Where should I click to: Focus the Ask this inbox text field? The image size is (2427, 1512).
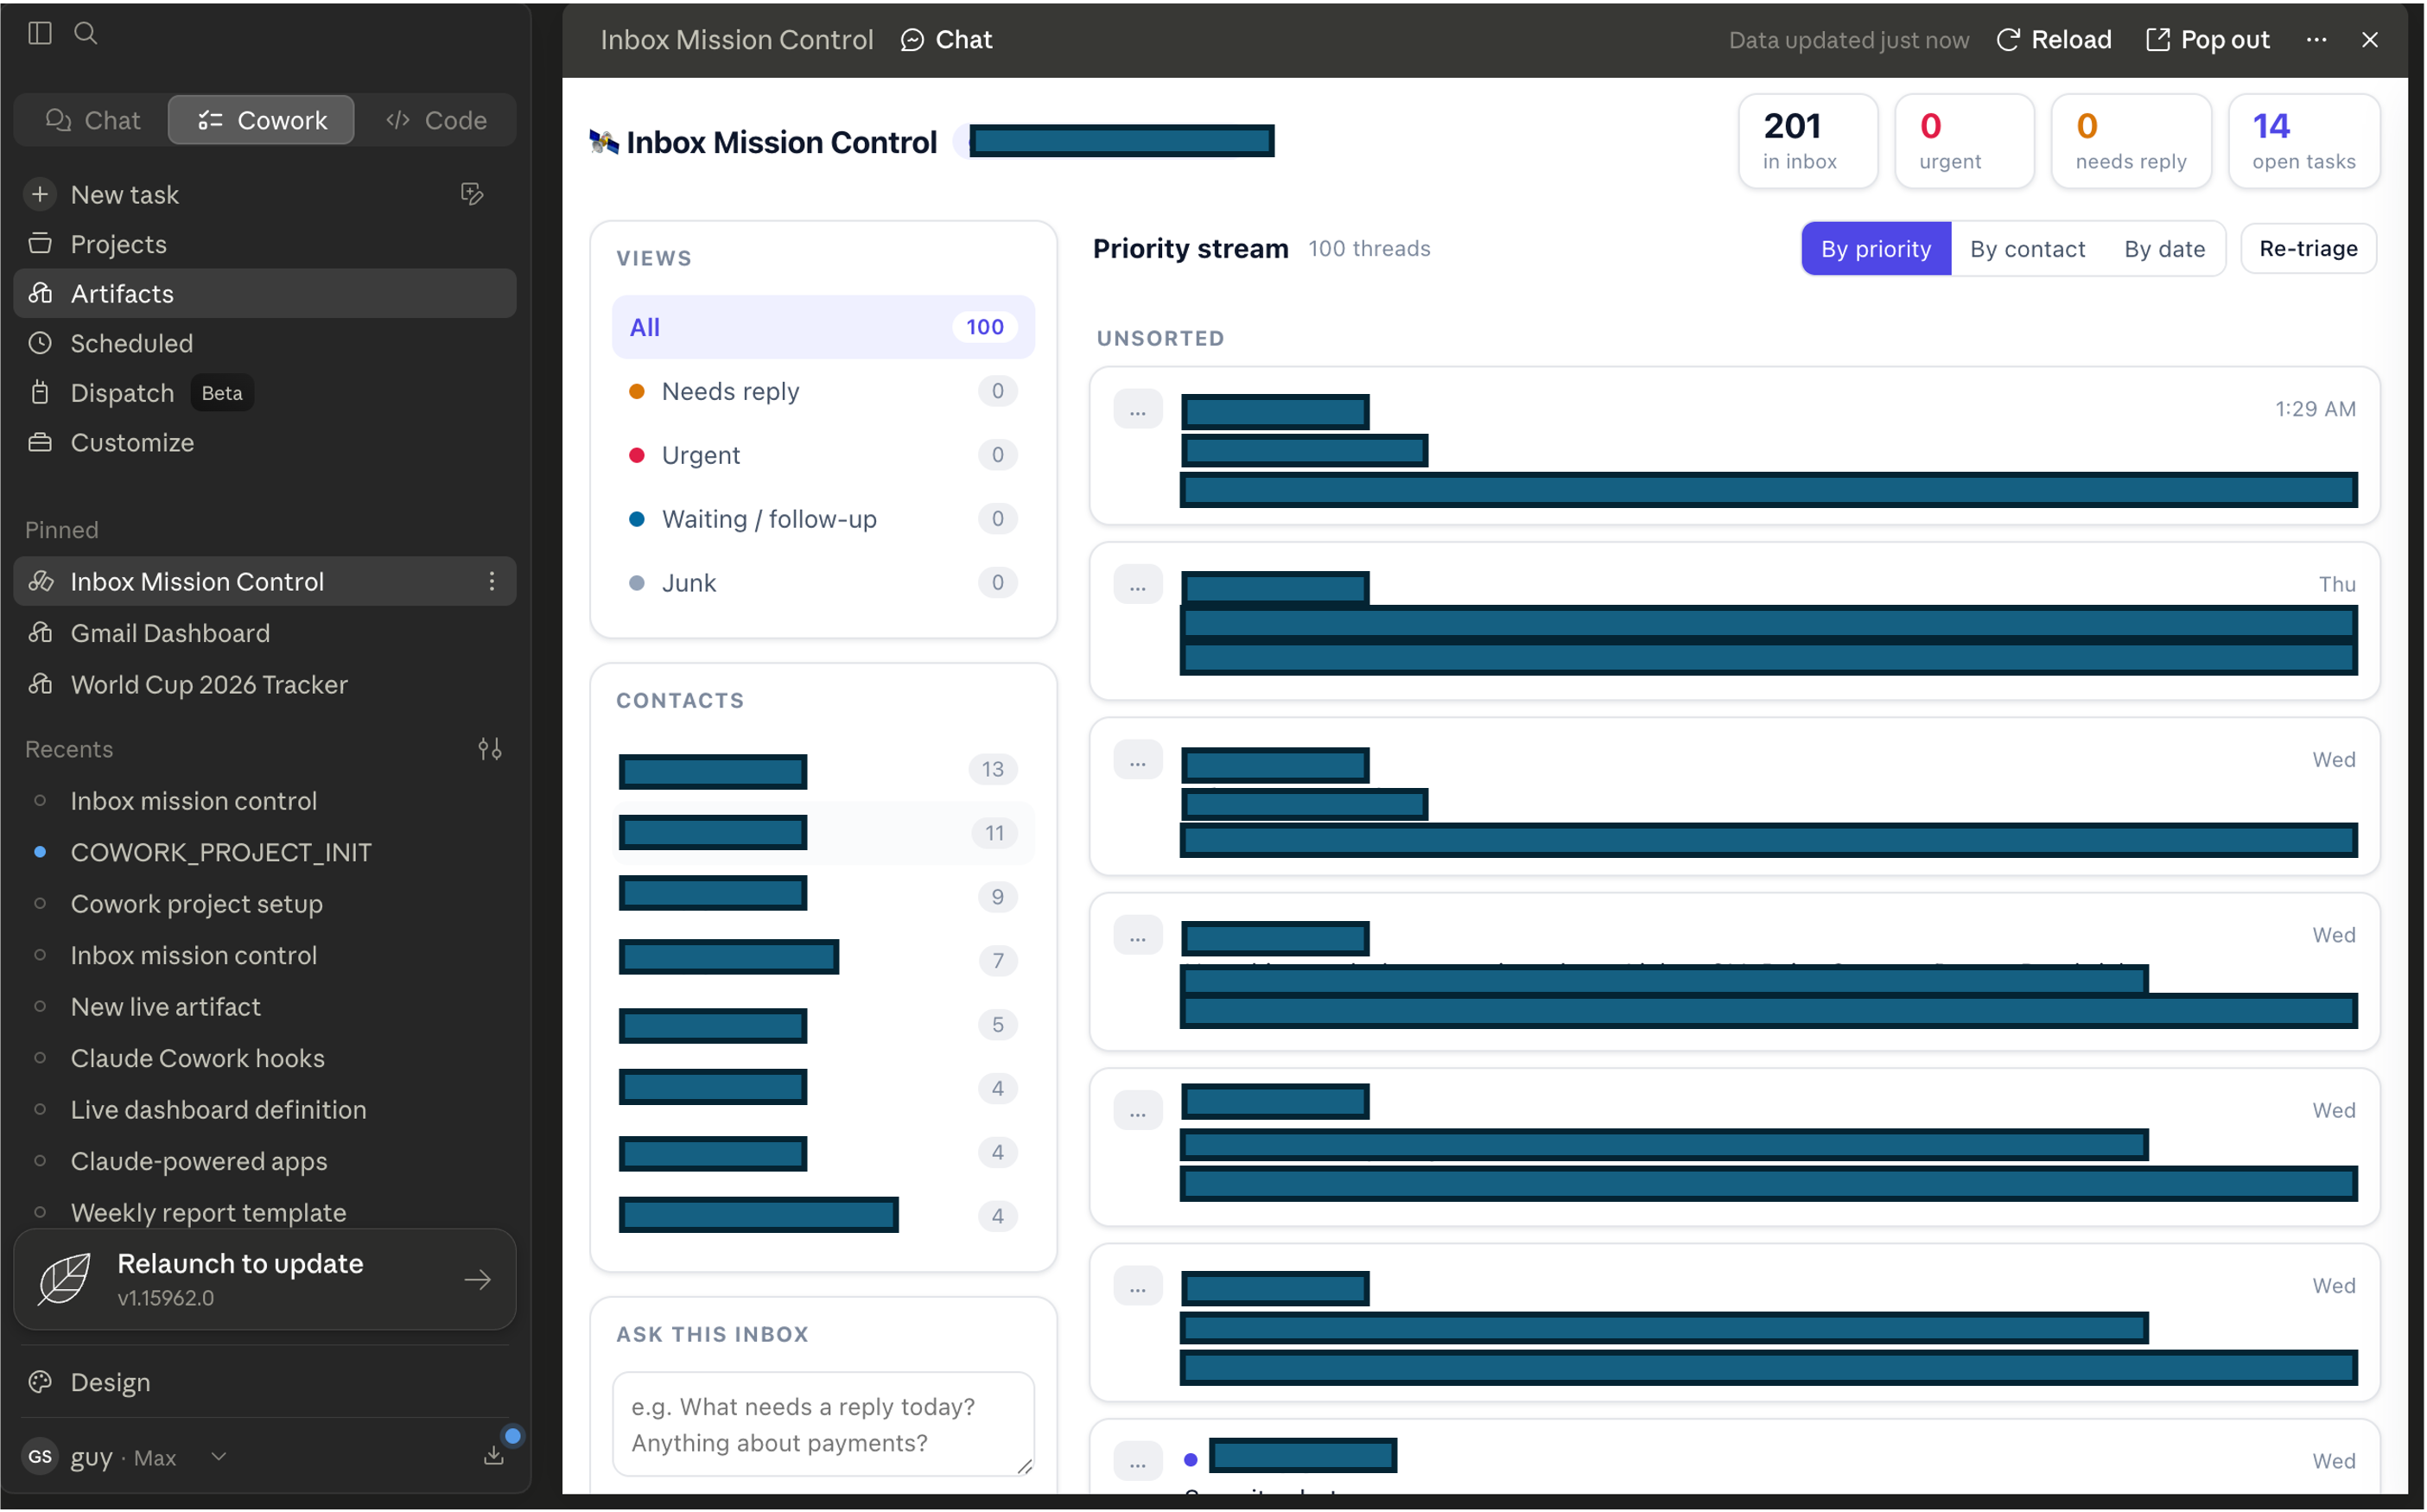tap(823, 1424)
